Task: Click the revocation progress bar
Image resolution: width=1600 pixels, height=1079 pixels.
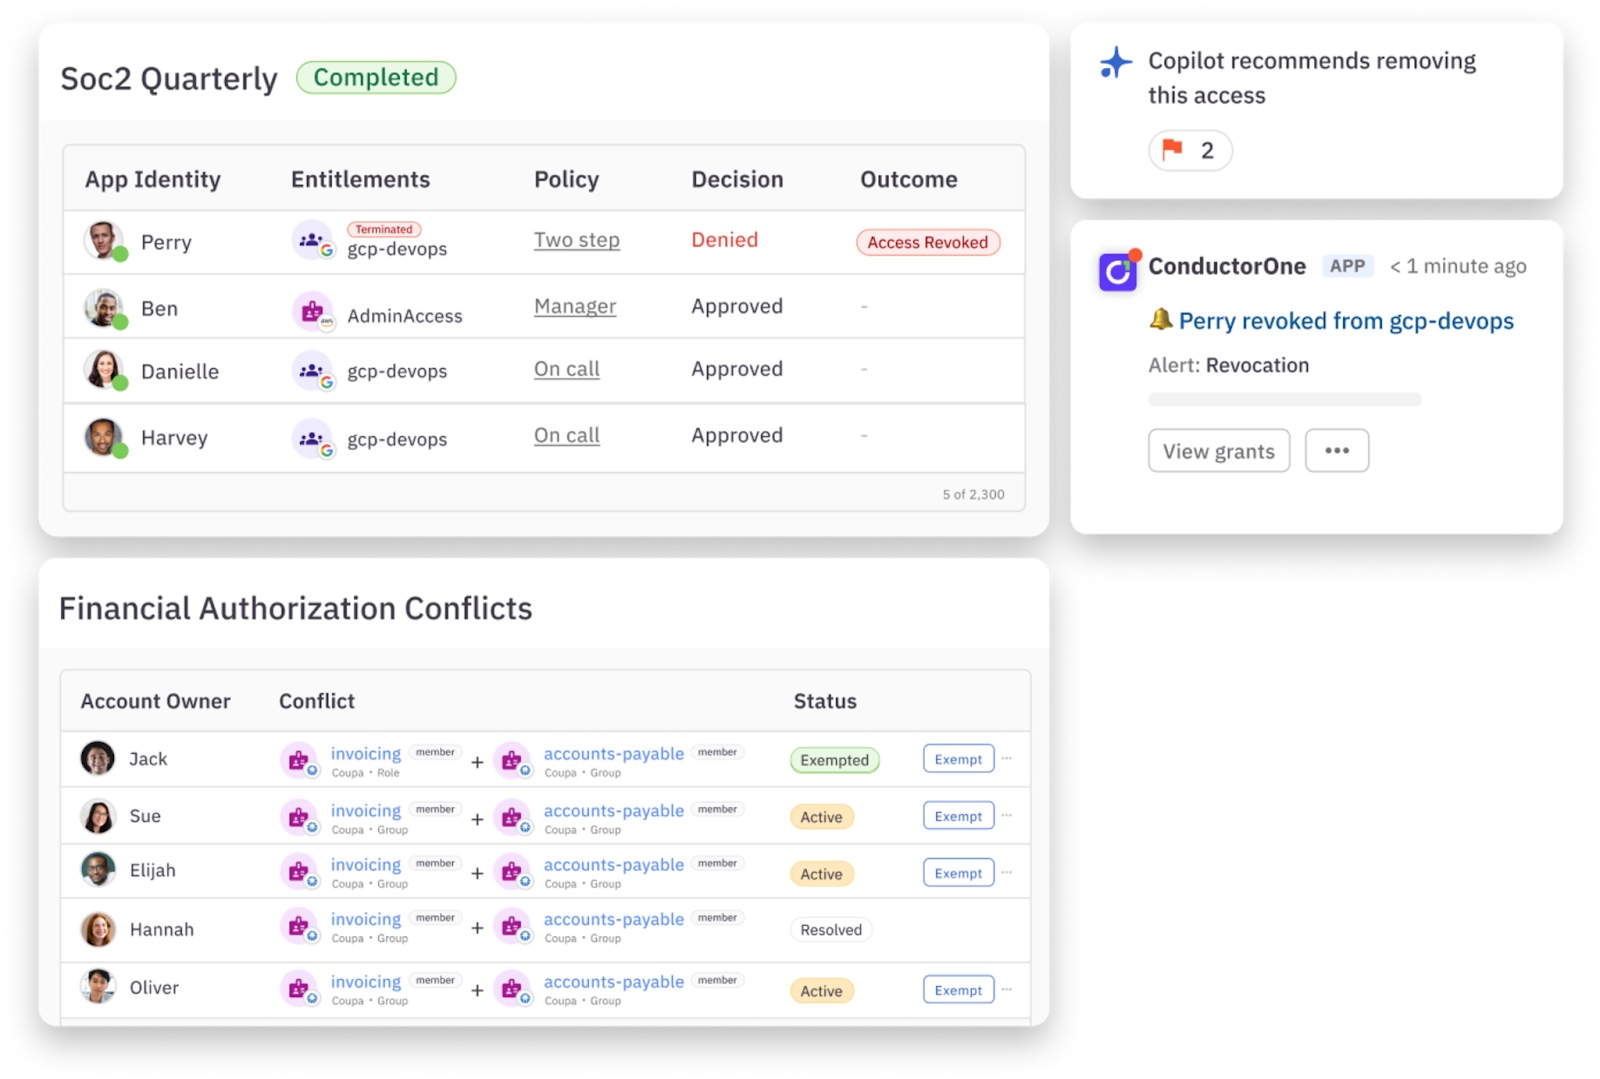Action: click(x=1283, y=399)
